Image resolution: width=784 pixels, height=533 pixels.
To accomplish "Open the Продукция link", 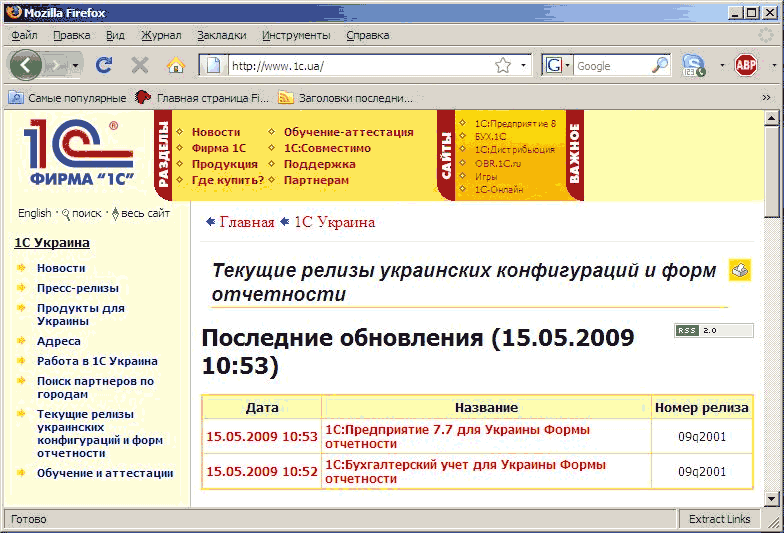I will (225, 164).
